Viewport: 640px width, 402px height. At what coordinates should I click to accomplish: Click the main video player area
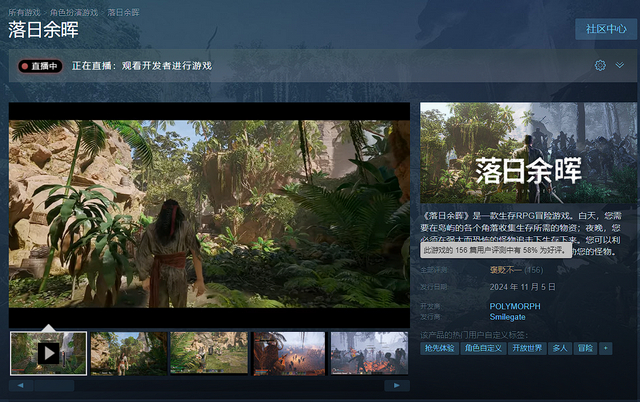point(209,215)
